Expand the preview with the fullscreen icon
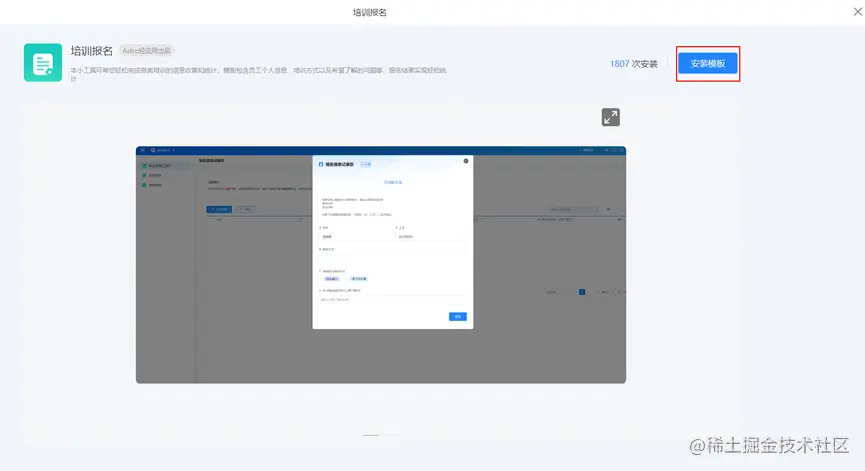This screenshot has height=471, width=865. click(611, 117)
